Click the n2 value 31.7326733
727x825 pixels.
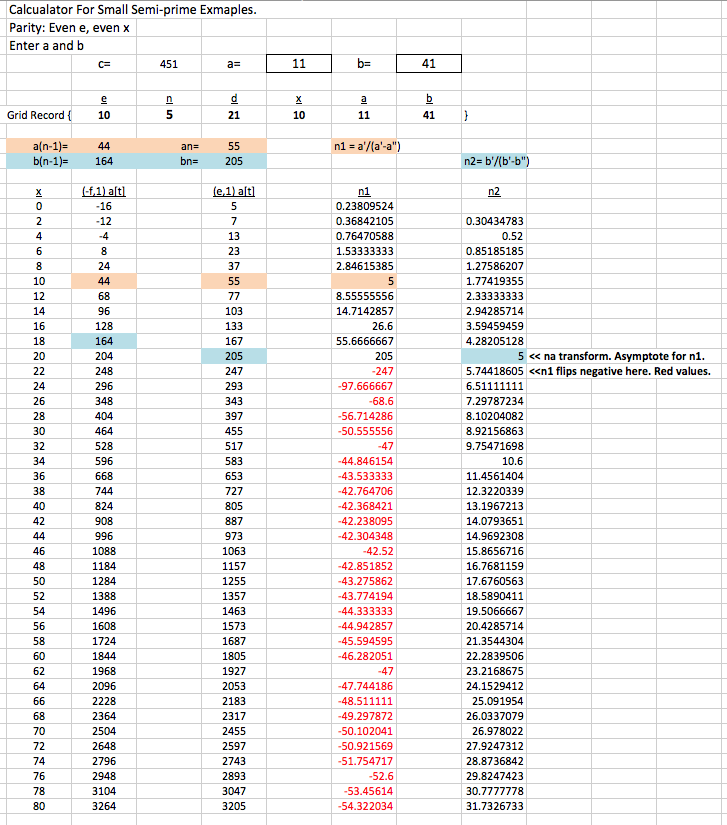tap(494, 806)
